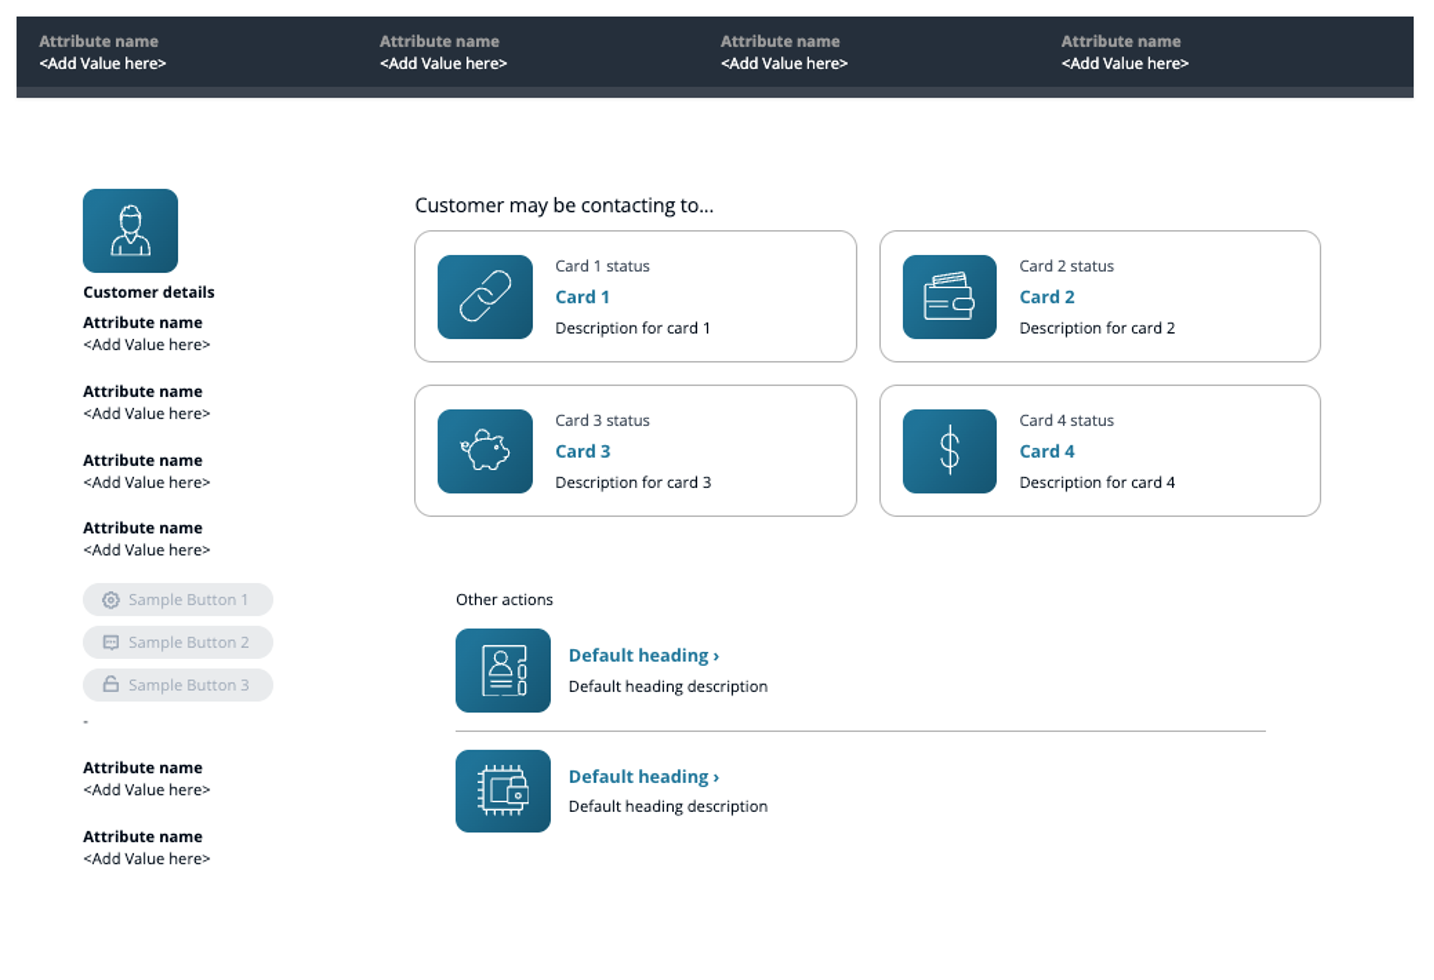Screen dimensions: 1434x980
Task: Click the piggy bank icon on Card 3
Action: [485, 451]
